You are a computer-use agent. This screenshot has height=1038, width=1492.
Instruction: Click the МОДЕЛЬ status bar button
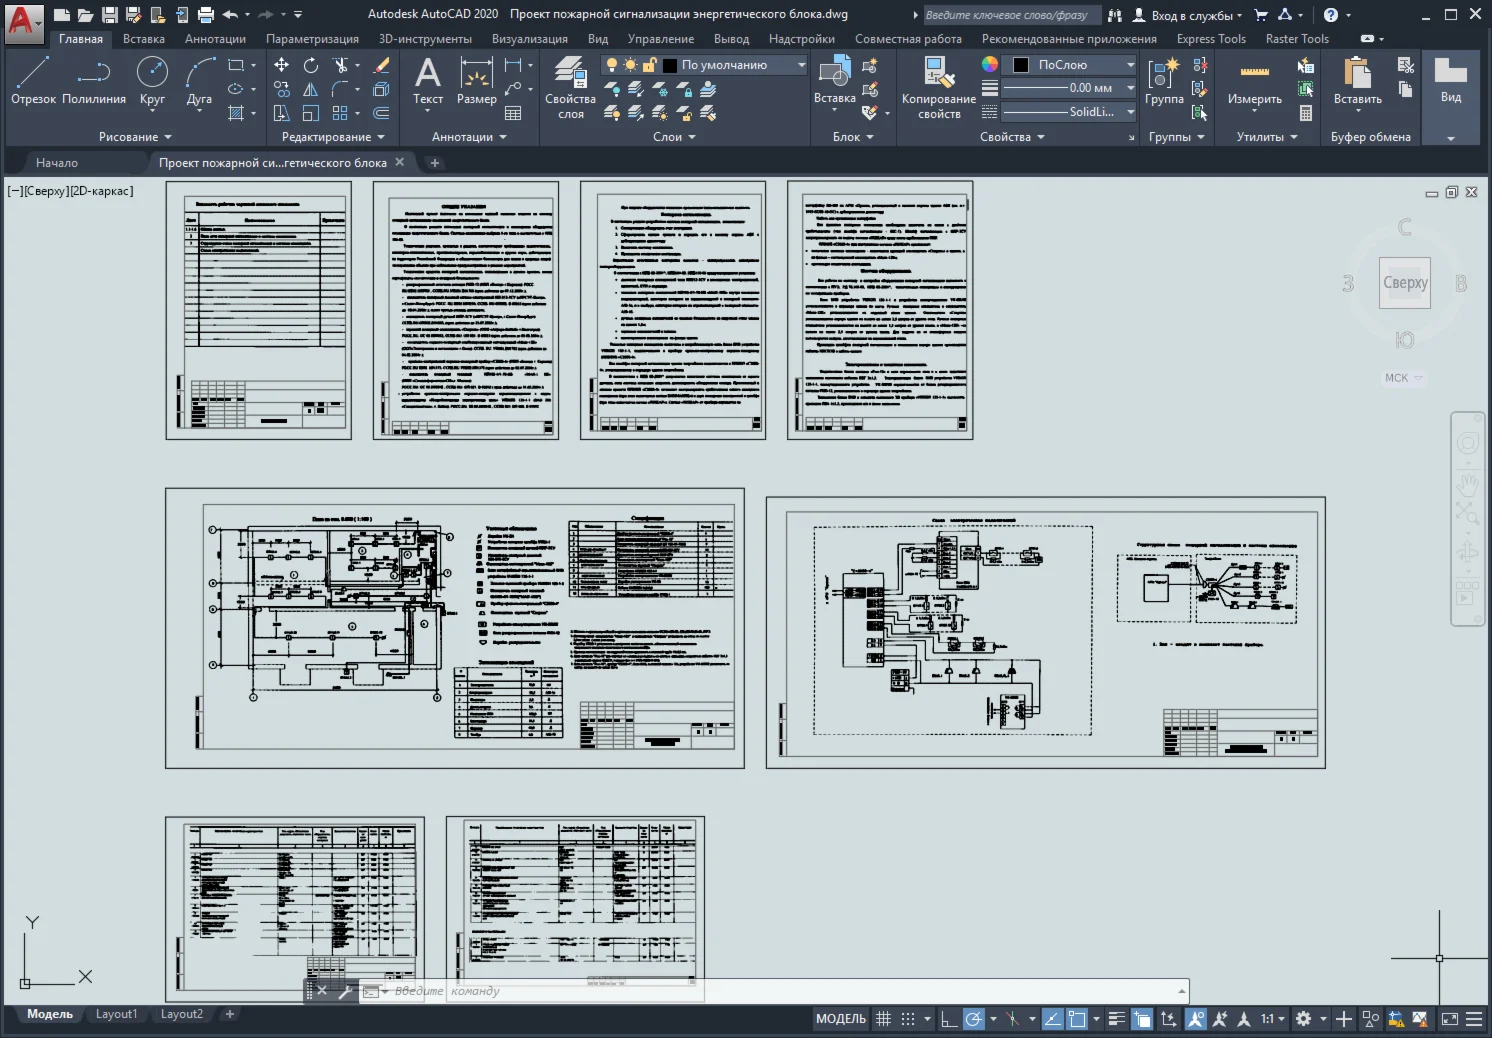click(x=841, y=1019)
